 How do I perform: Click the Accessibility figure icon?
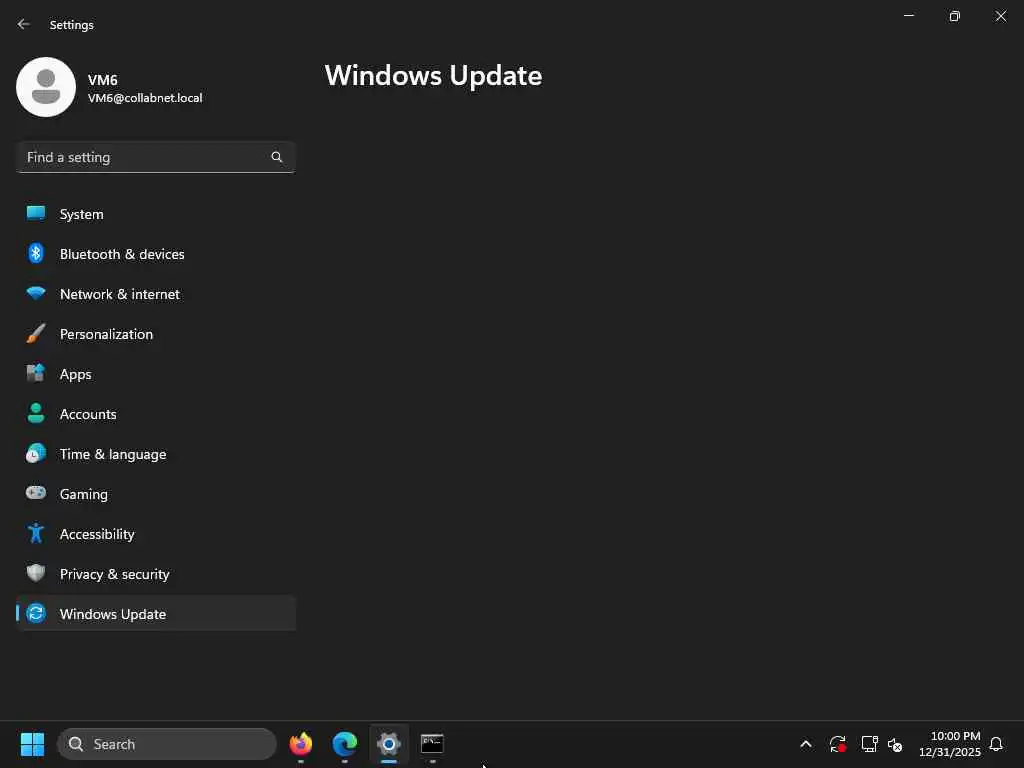(x=36, y=534)
